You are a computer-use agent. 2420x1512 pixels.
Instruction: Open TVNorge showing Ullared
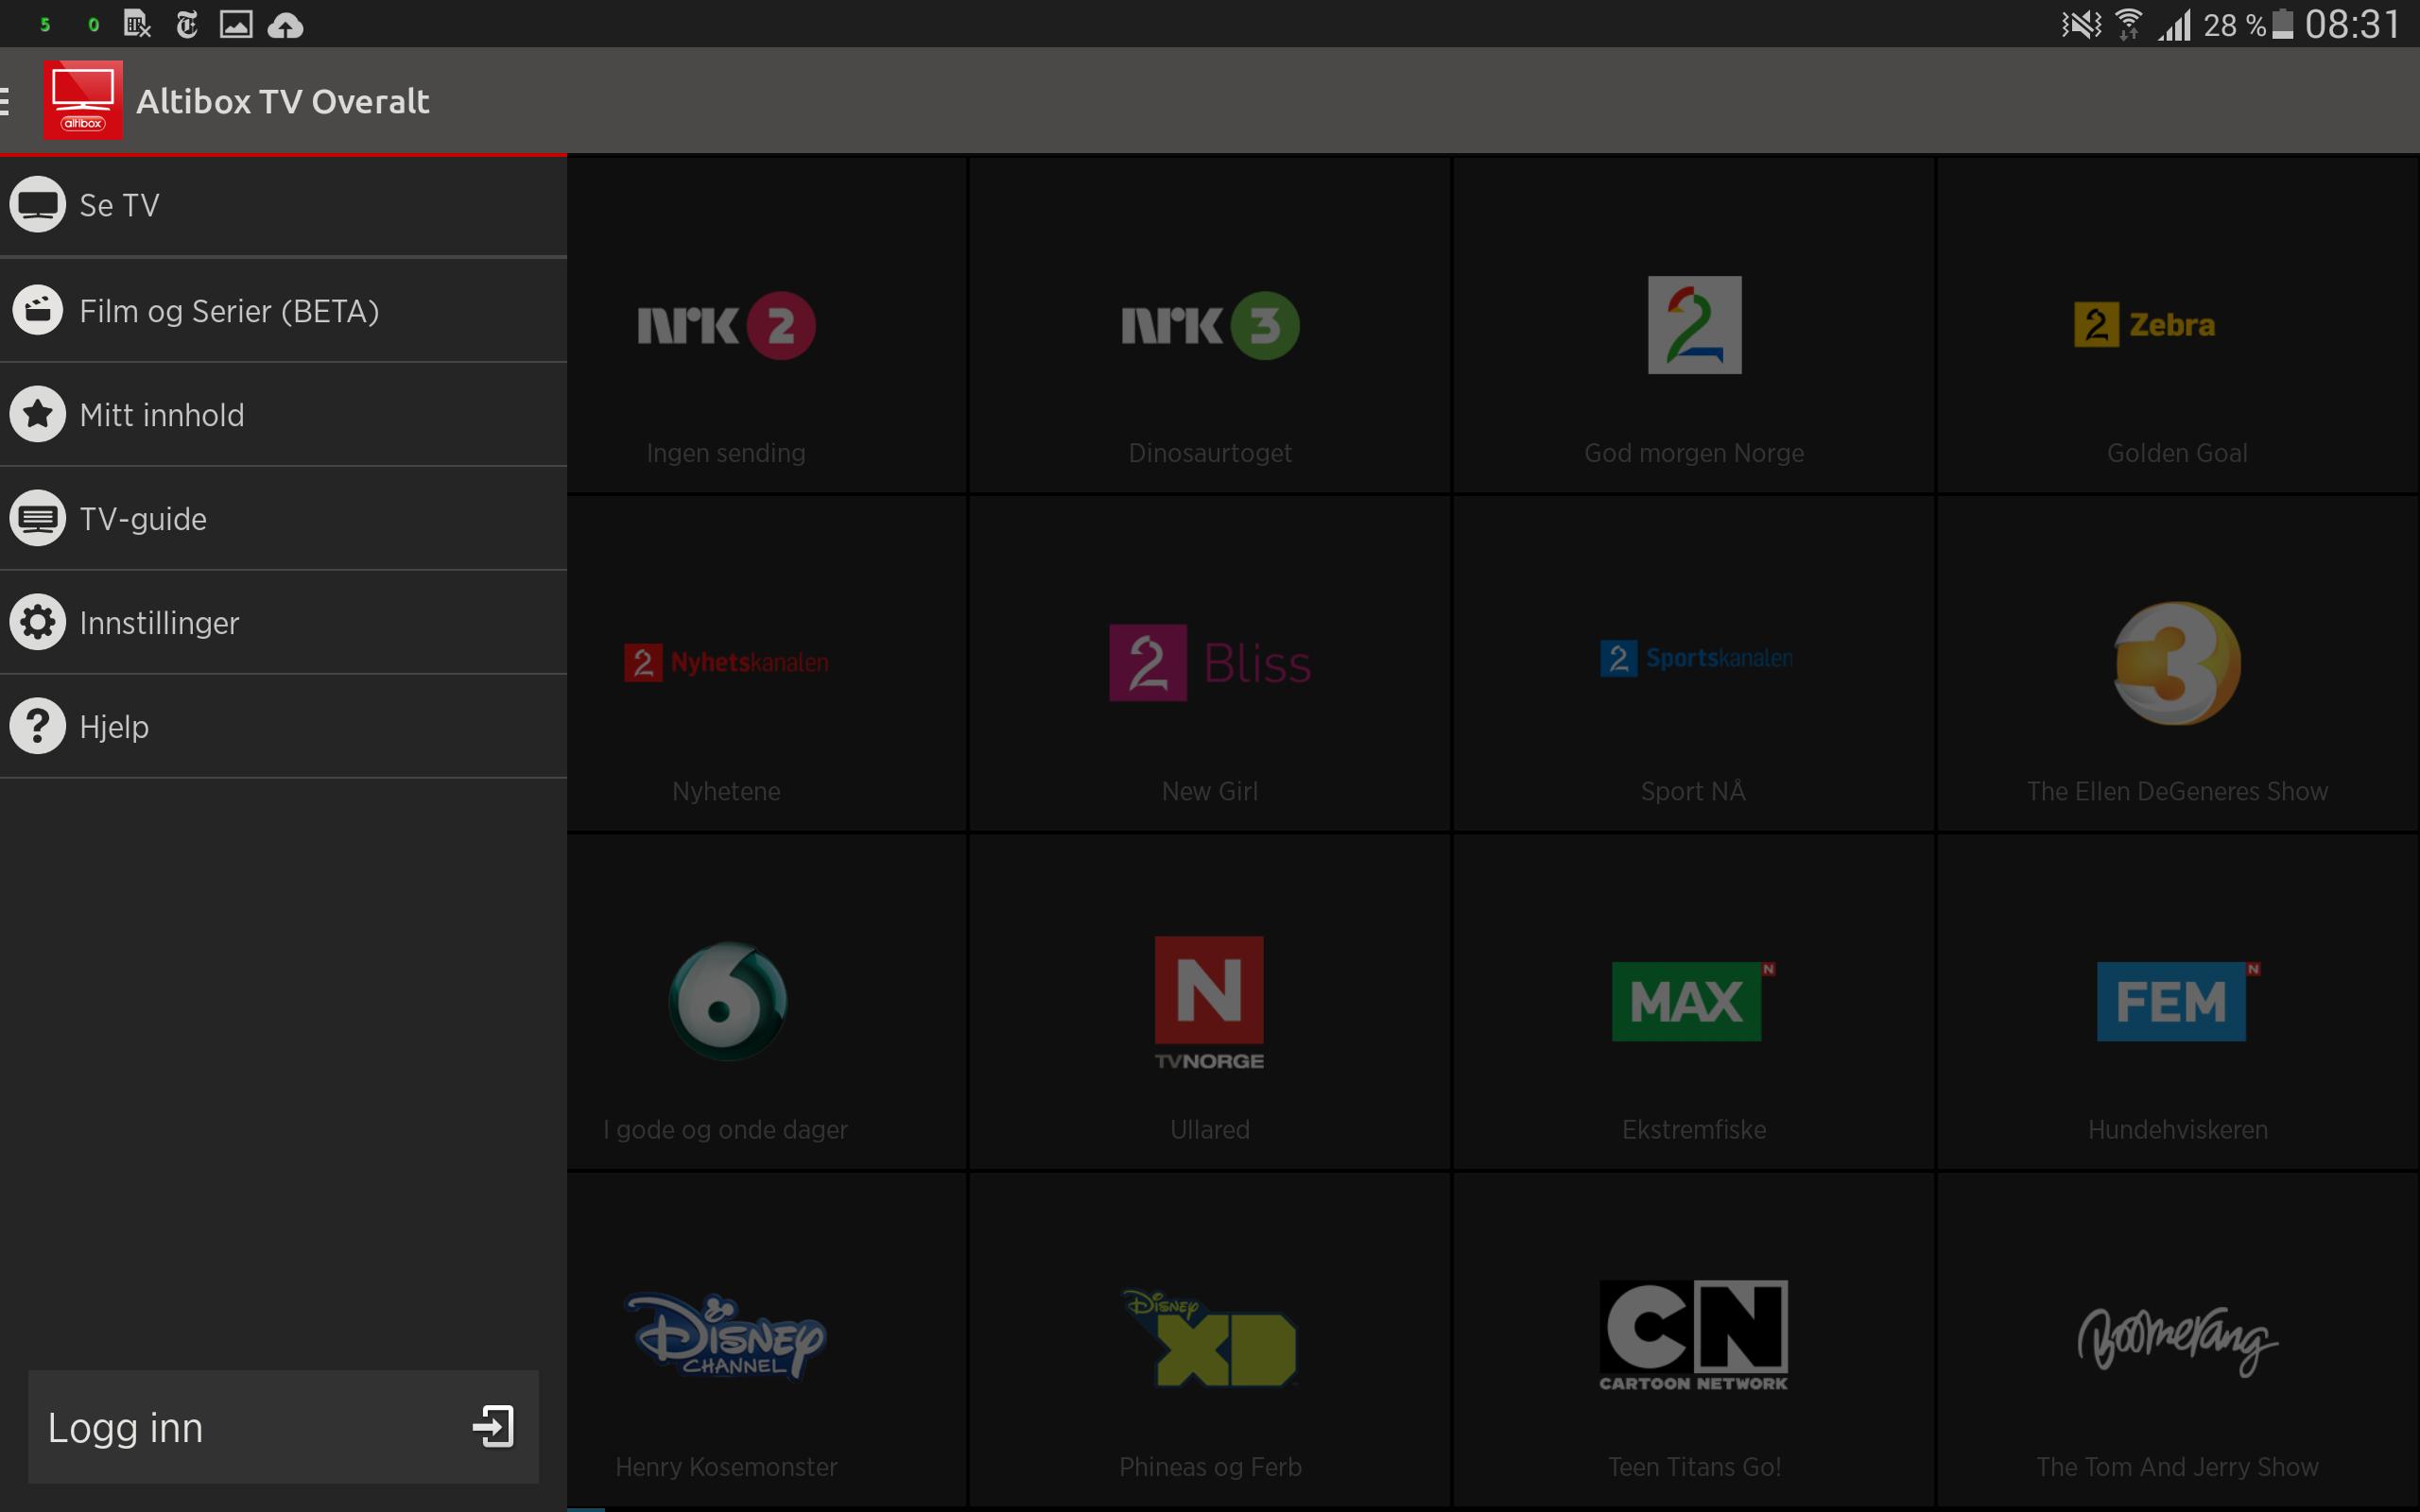click(1210, 1001)
